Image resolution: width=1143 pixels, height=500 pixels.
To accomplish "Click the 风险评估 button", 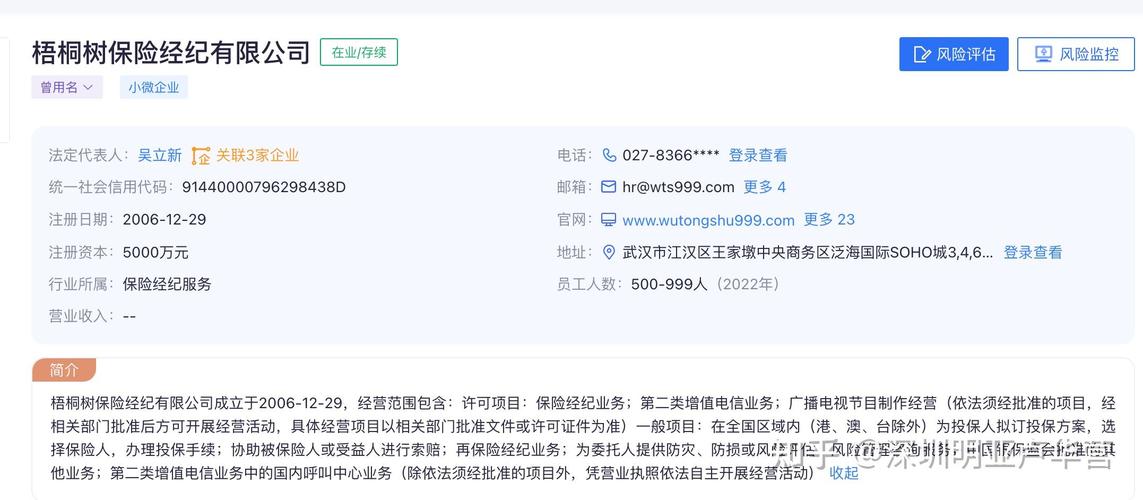I will pyautogui.click(x=953, y=54).
